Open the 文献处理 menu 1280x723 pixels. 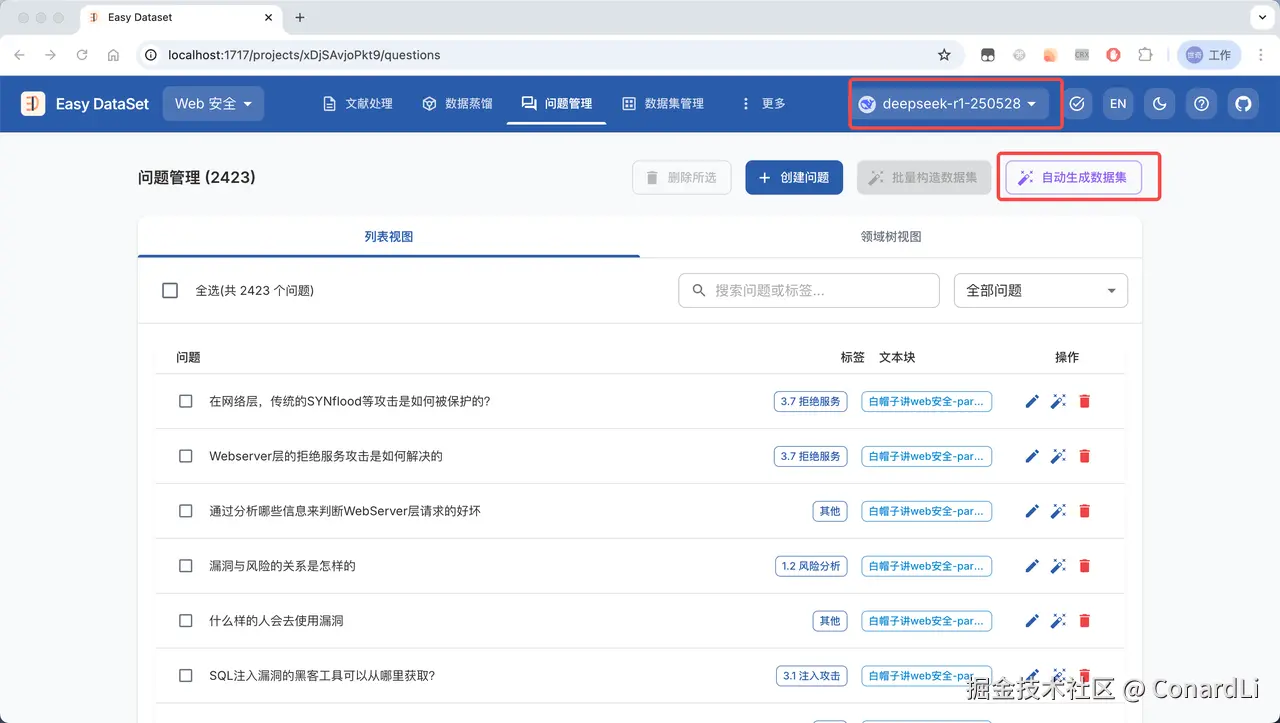click(357, 103)
